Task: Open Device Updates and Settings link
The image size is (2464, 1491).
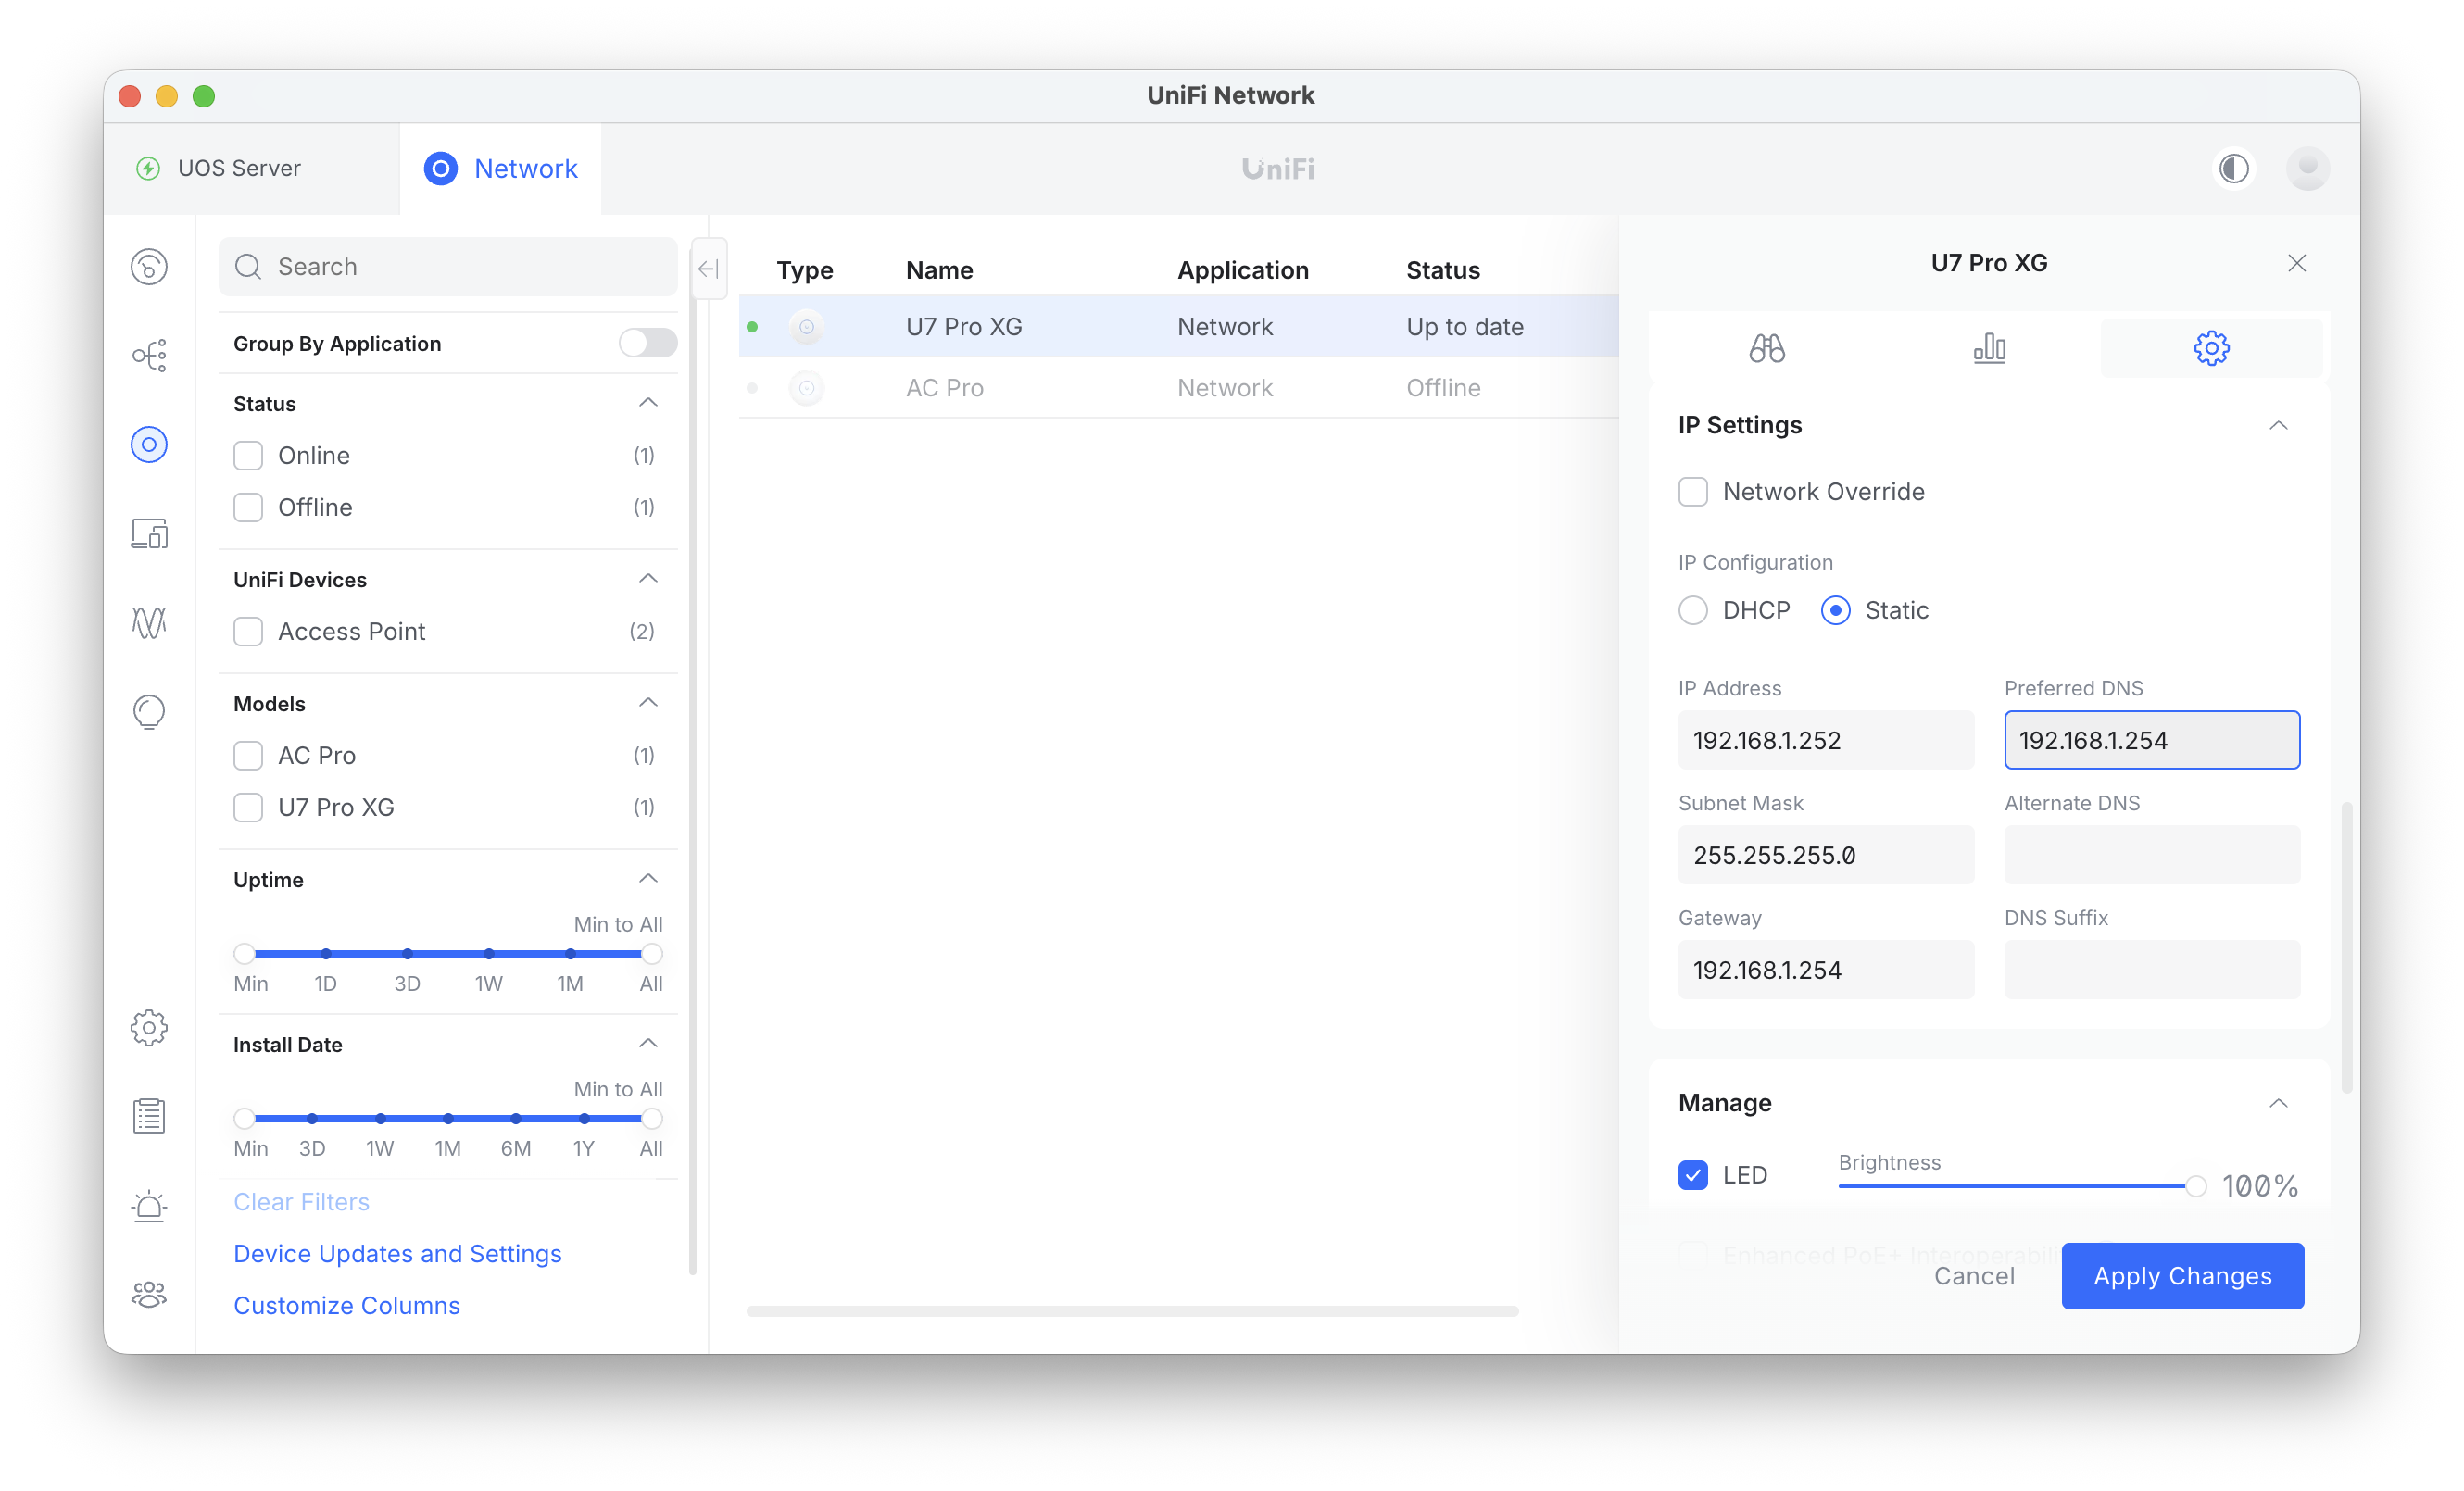Action: 397,1253
